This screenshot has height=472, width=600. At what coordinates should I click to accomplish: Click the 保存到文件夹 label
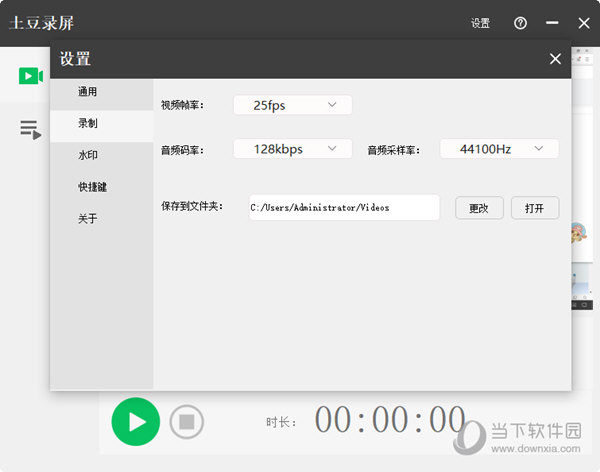192,206
